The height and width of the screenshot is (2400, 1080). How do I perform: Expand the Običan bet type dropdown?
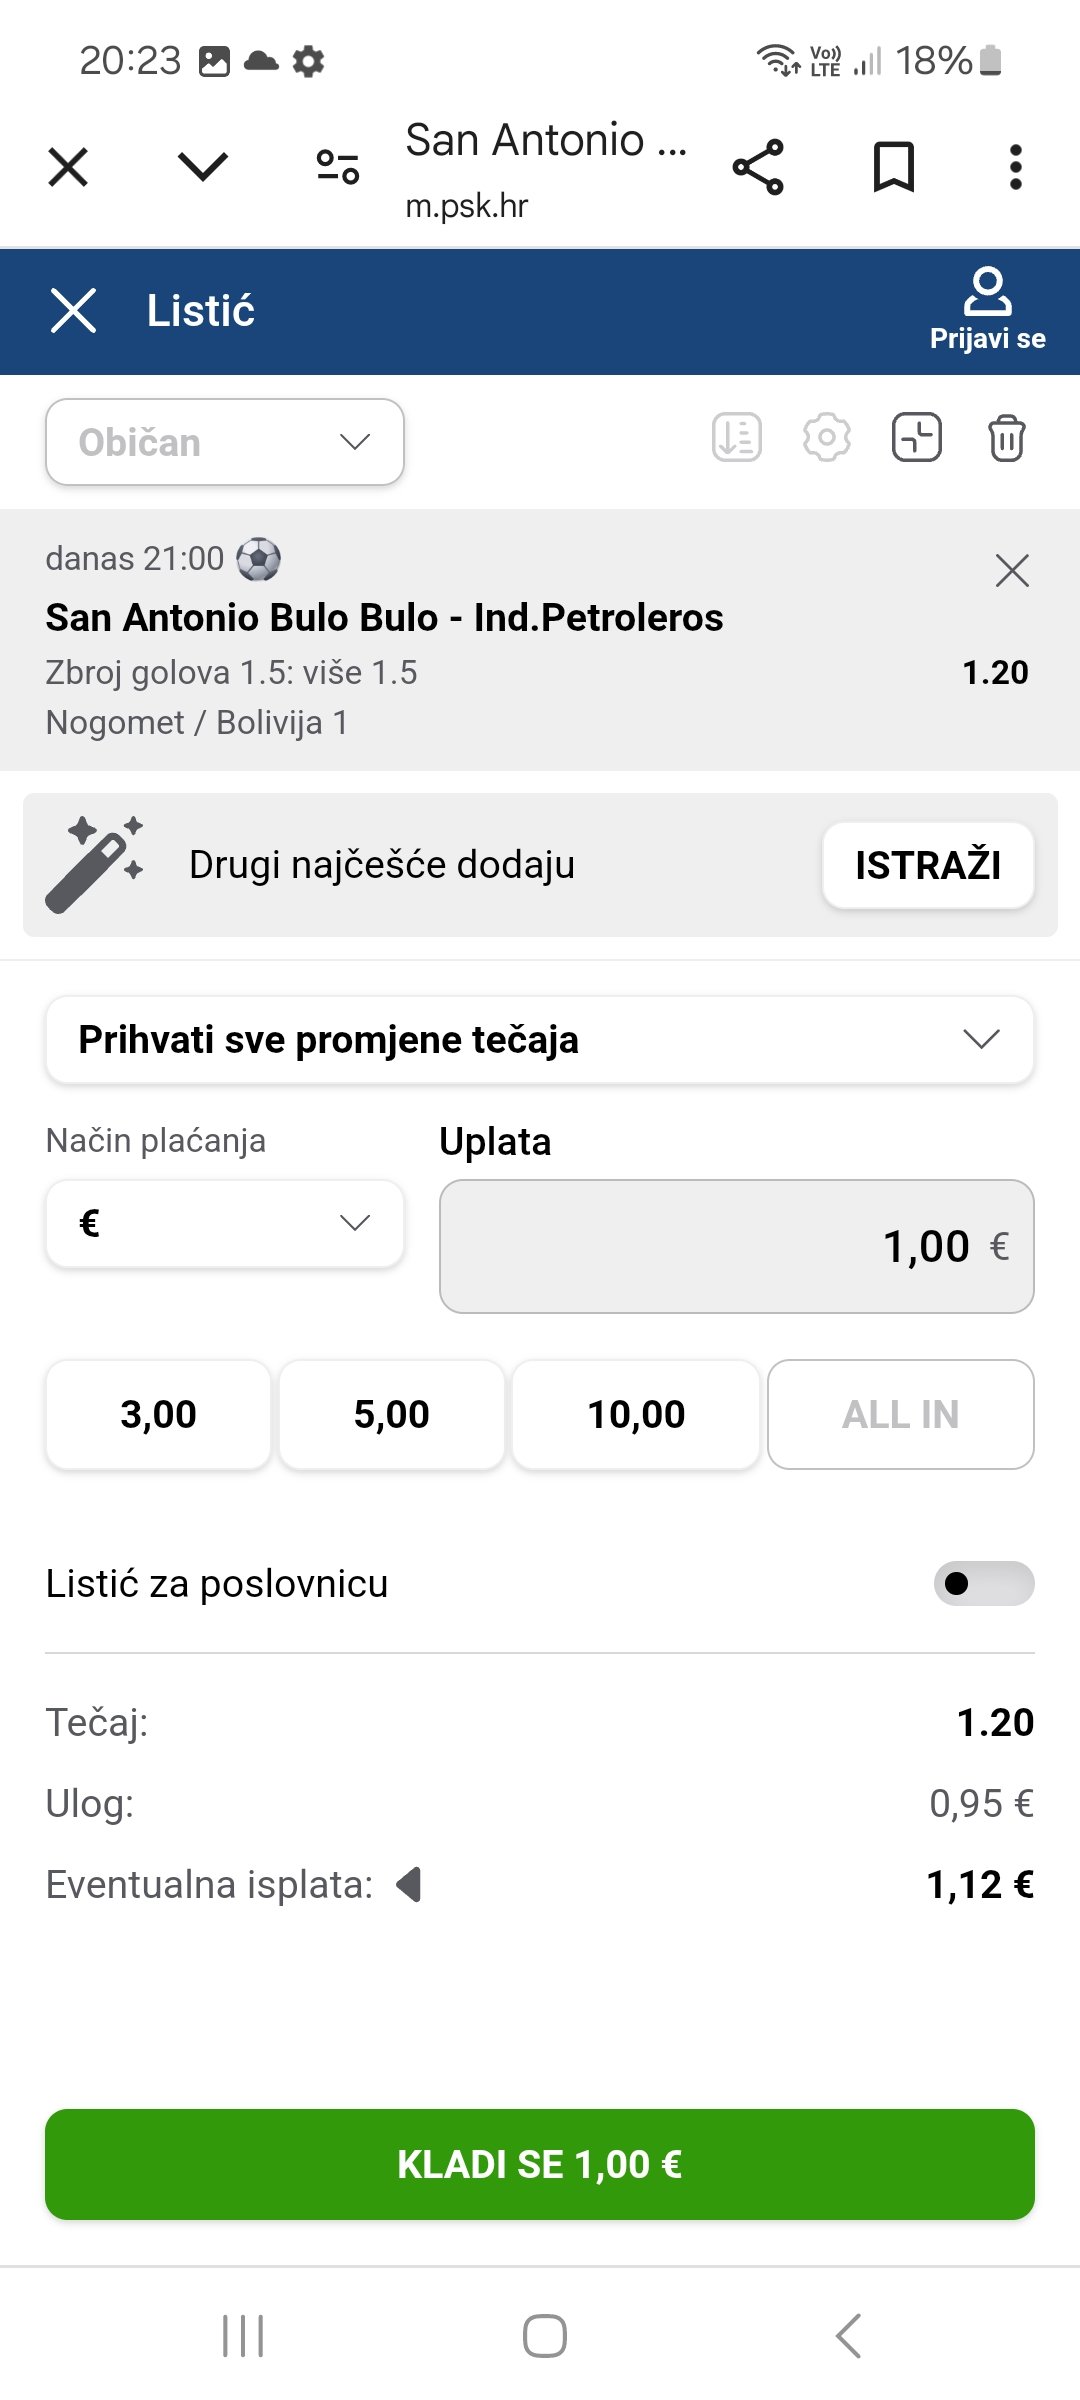[x=225, y=442]
